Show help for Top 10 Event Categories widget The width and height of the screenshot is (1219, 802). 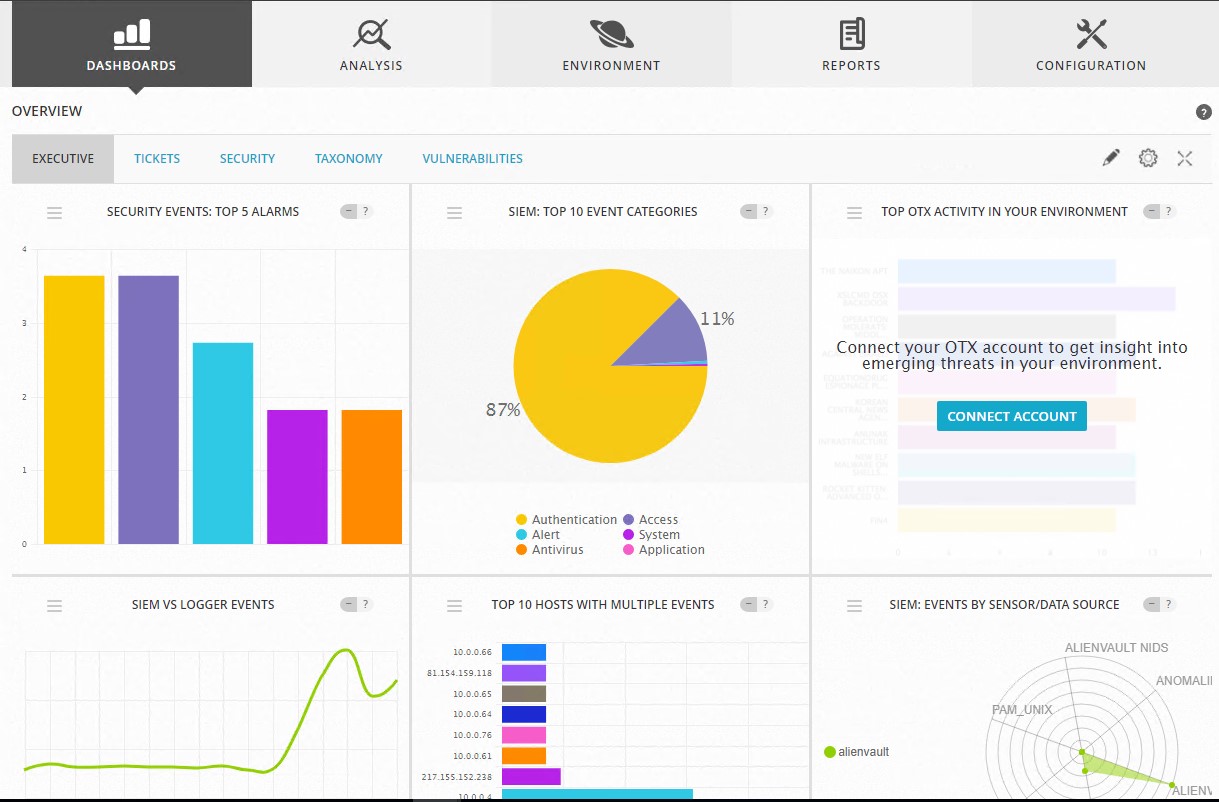click(x=766, y=212)
